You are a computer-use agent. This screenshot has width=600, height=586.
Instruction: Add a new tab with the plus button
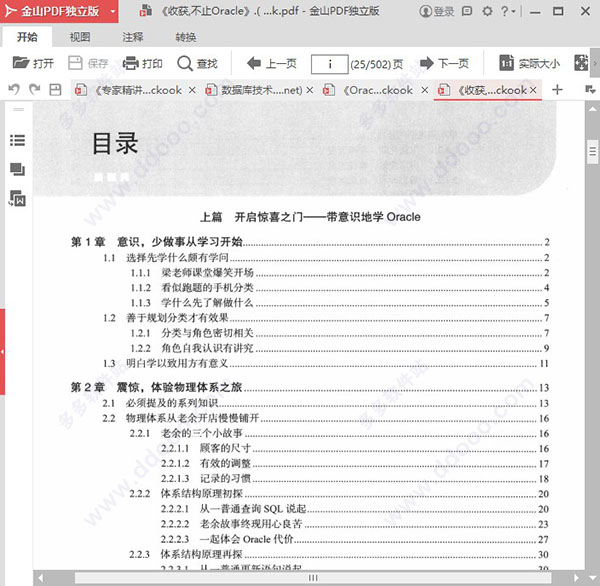click(557, 90)
